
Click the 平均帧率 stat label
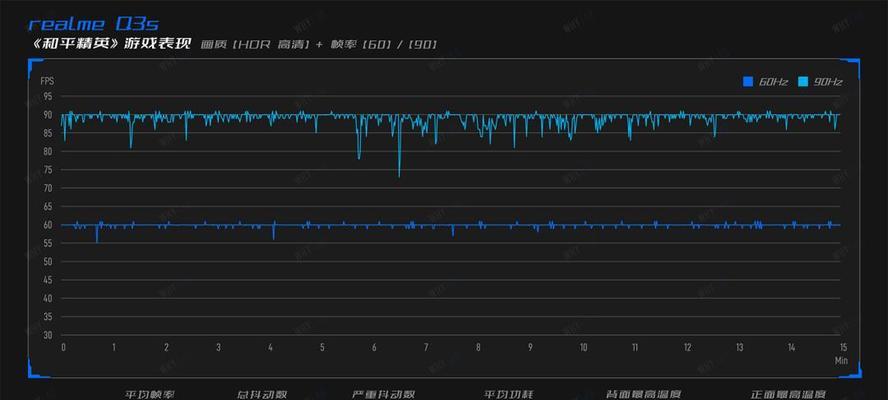(151, 394)
